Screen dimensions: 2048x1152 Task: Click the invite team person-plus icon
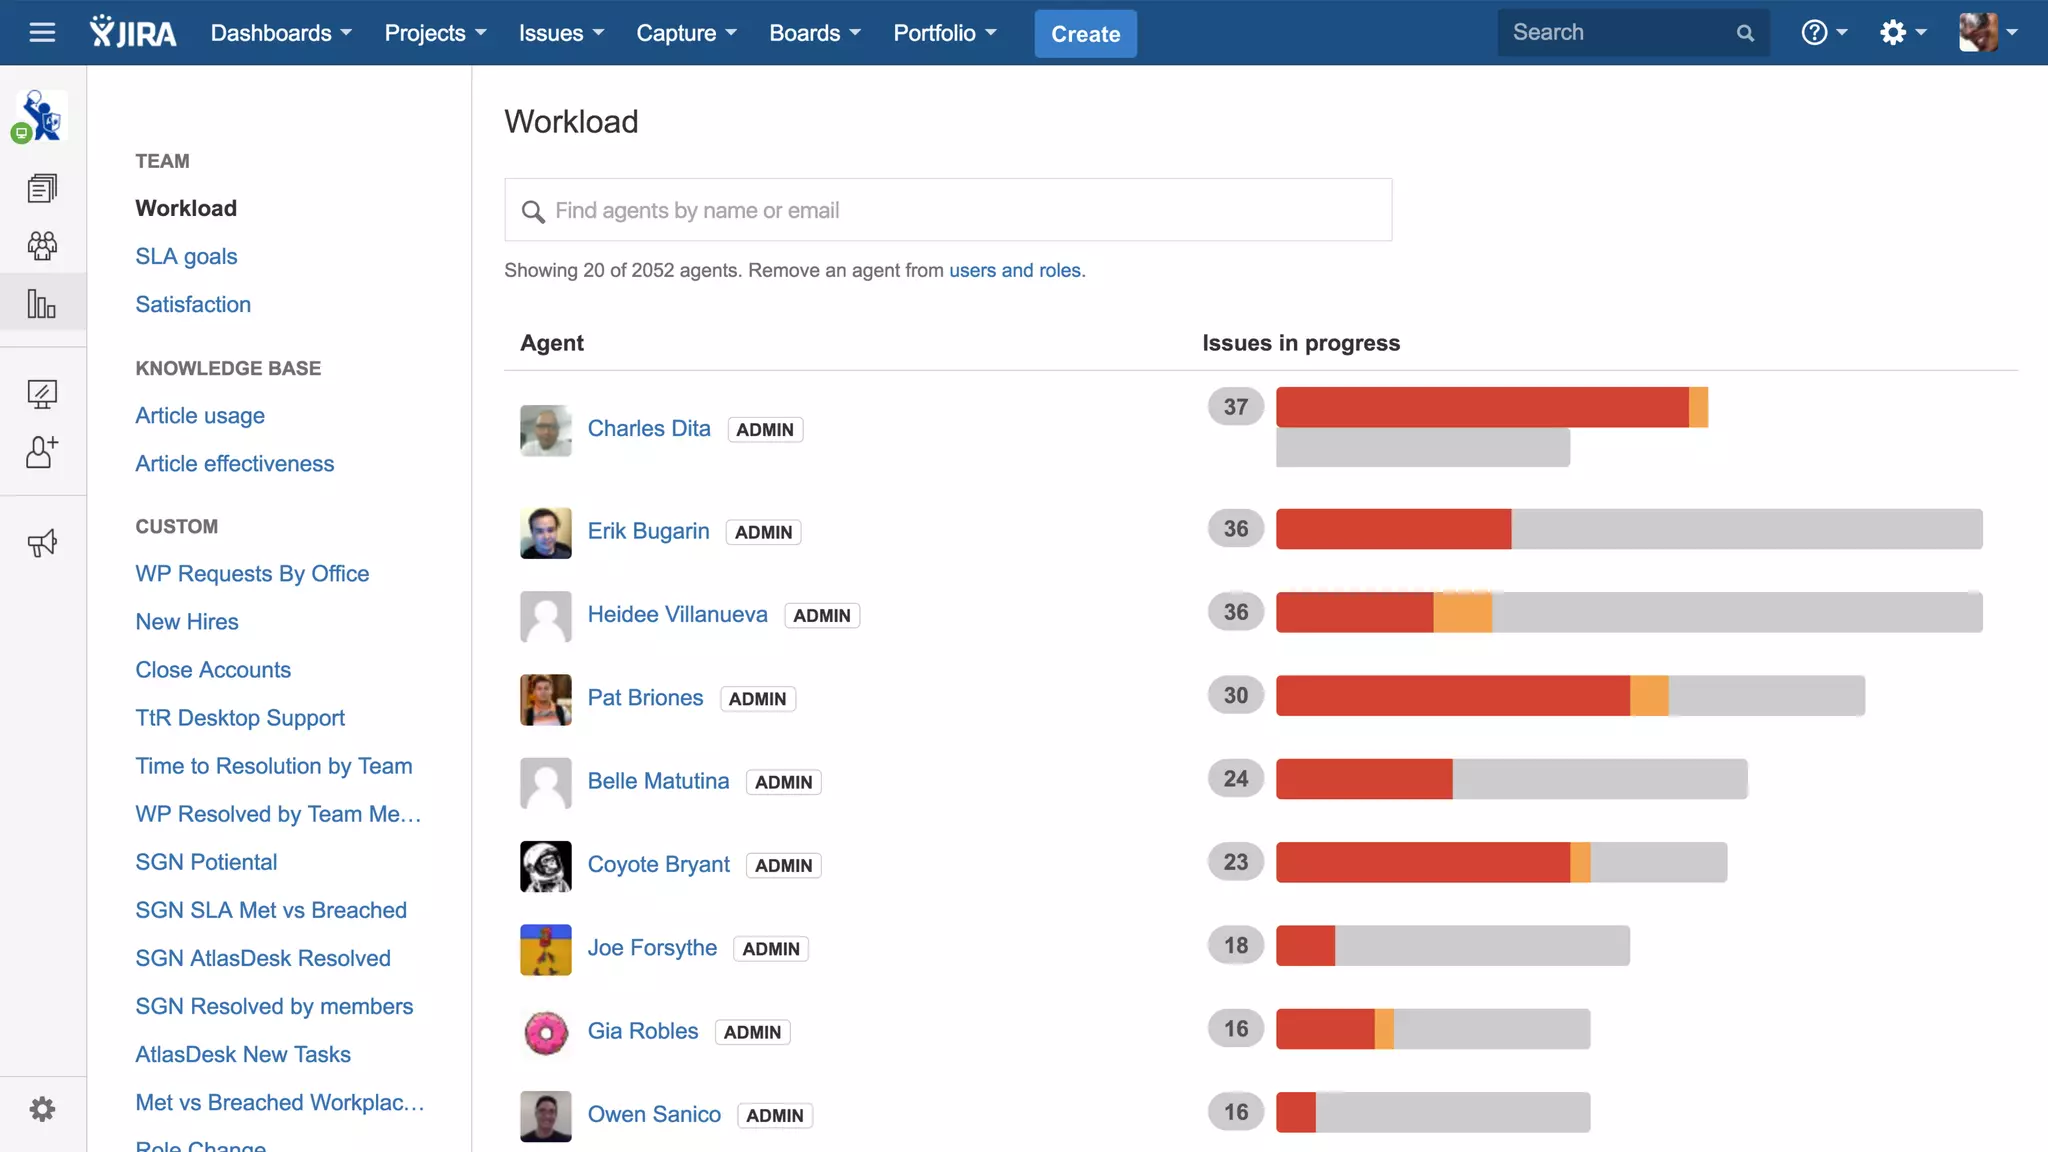pyautogui.click(x=42, y=452)
